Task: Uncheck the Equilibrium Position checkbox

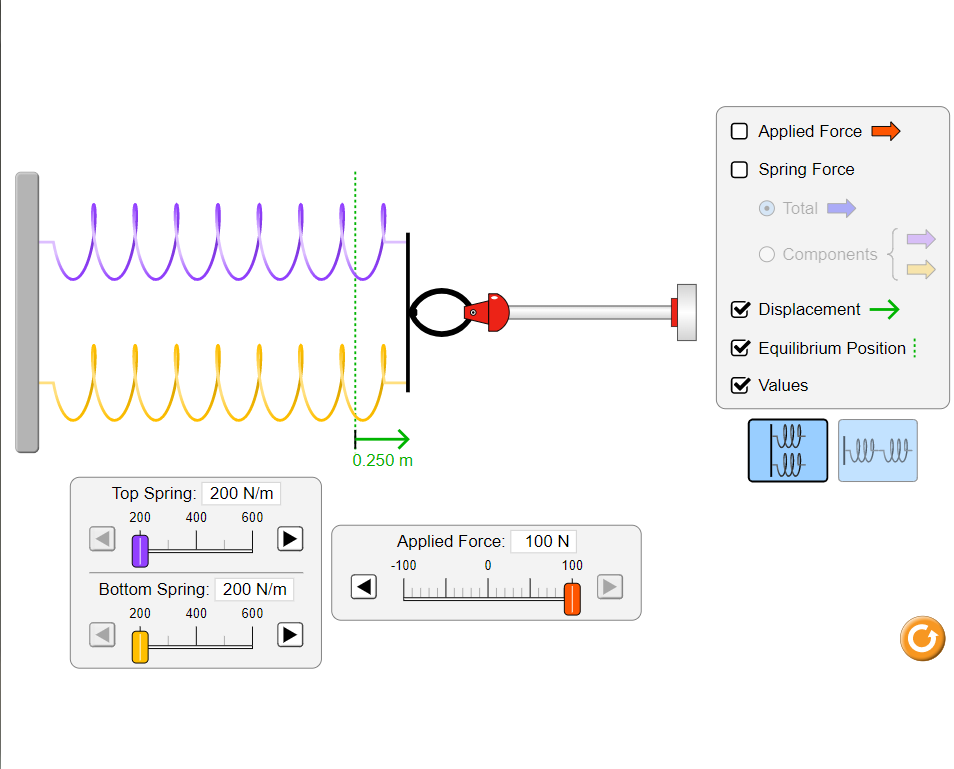Action: [x=740, y=348]
